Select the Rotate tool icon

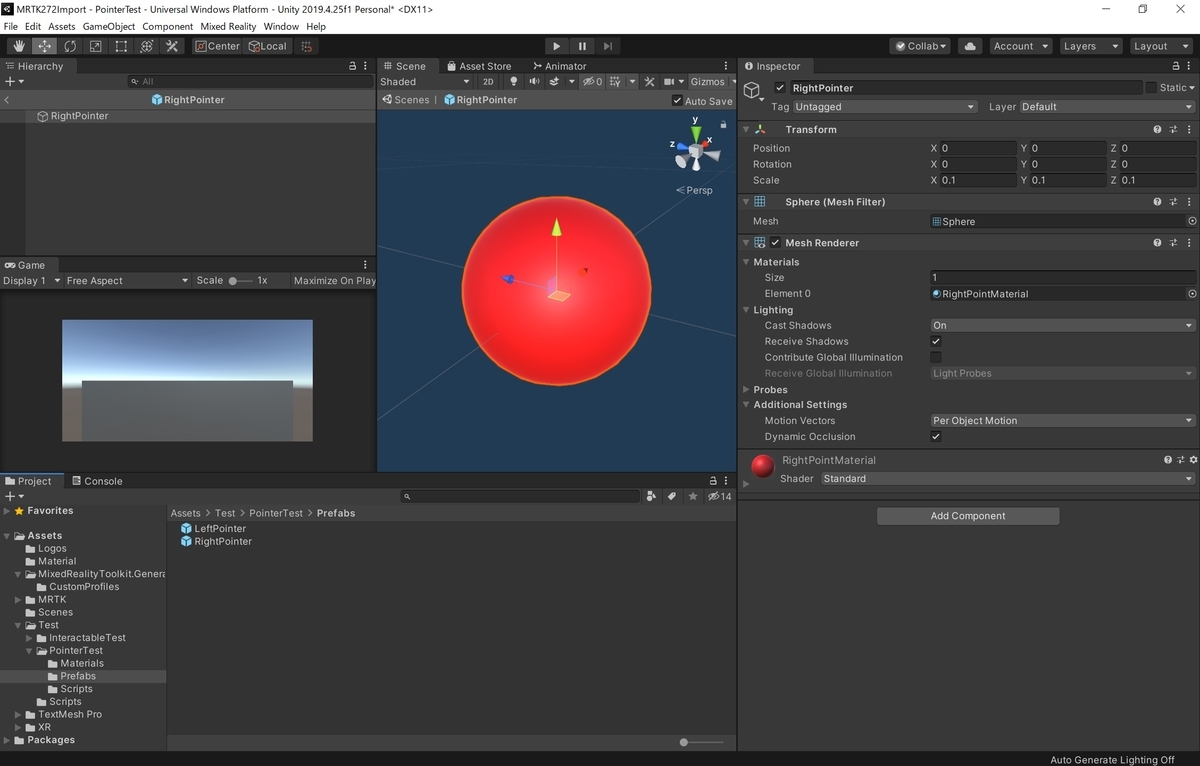click(x=70, y=46)
